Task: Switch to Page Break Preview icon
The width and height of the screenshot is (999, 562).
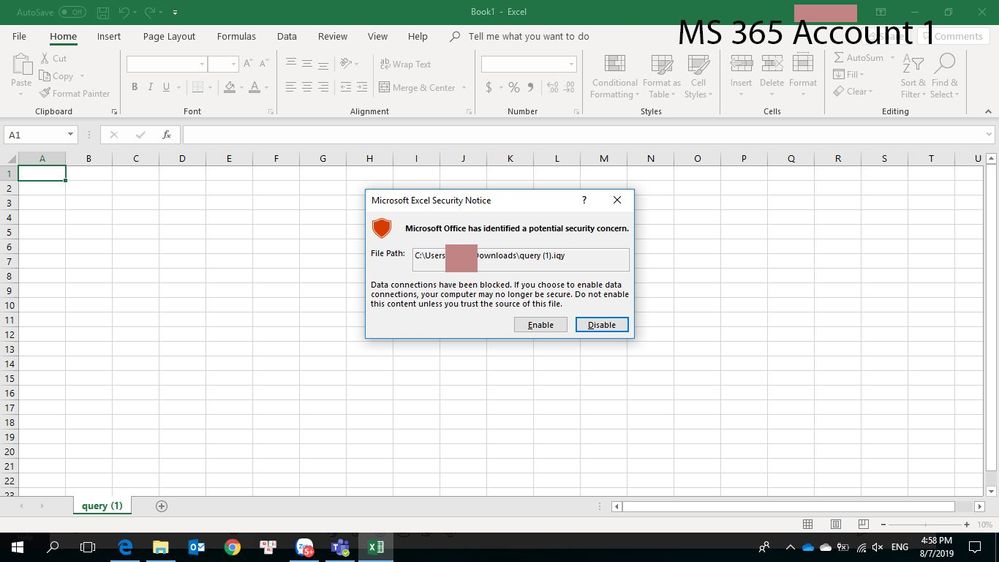Action: (x=863, y=524)
